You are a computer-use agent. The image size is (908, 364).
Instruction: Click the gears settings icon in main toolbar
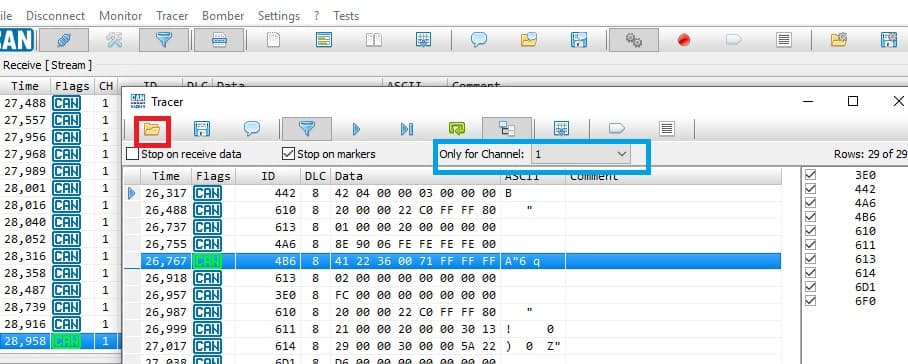coord(634,40)
